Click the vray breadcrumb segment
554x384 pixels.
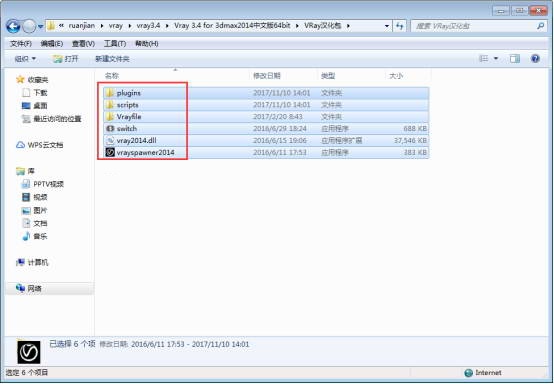pos(116,26)
